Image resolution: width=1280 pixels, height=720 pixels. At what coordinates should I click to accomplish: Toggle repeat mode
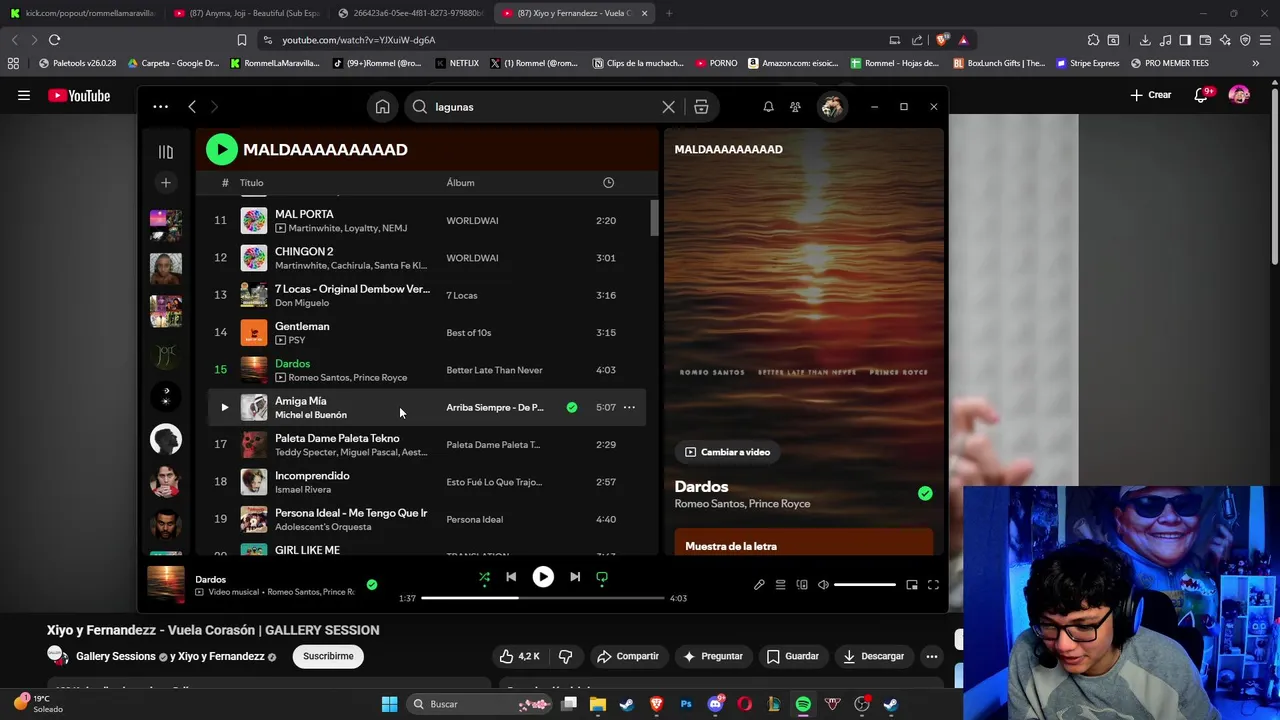(602, 577)
